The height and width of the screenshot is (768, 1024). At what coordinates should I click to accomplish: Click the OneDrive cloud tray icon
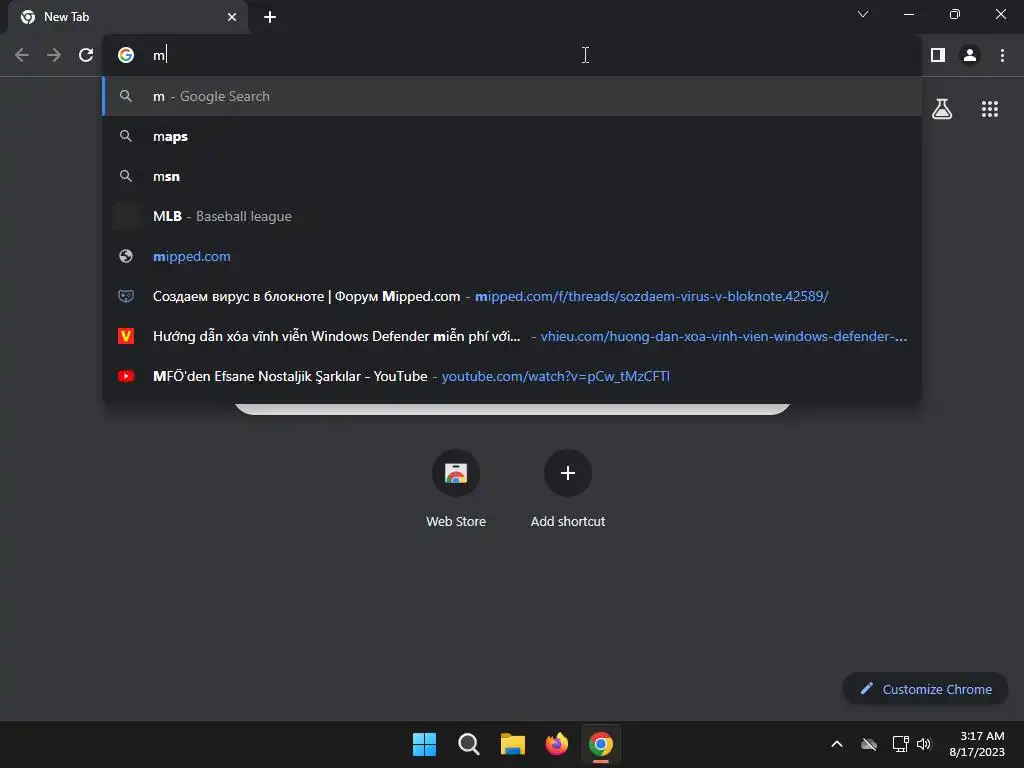pyautogui.click(x=869, y=744)
